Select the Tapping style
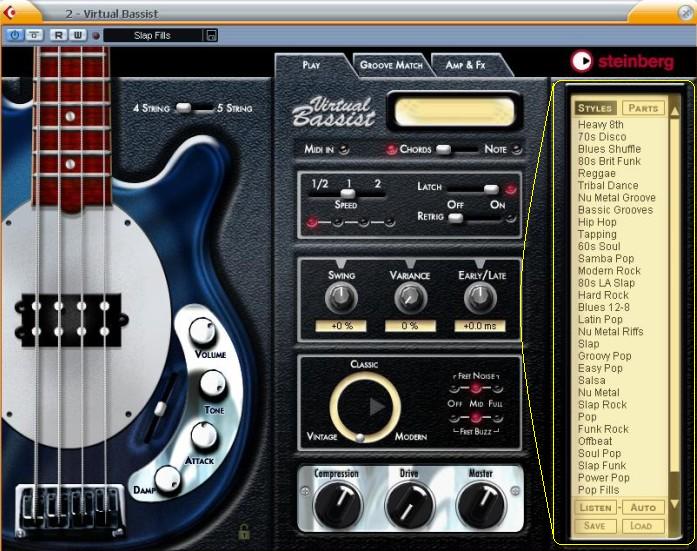 (x=597, y=234)
